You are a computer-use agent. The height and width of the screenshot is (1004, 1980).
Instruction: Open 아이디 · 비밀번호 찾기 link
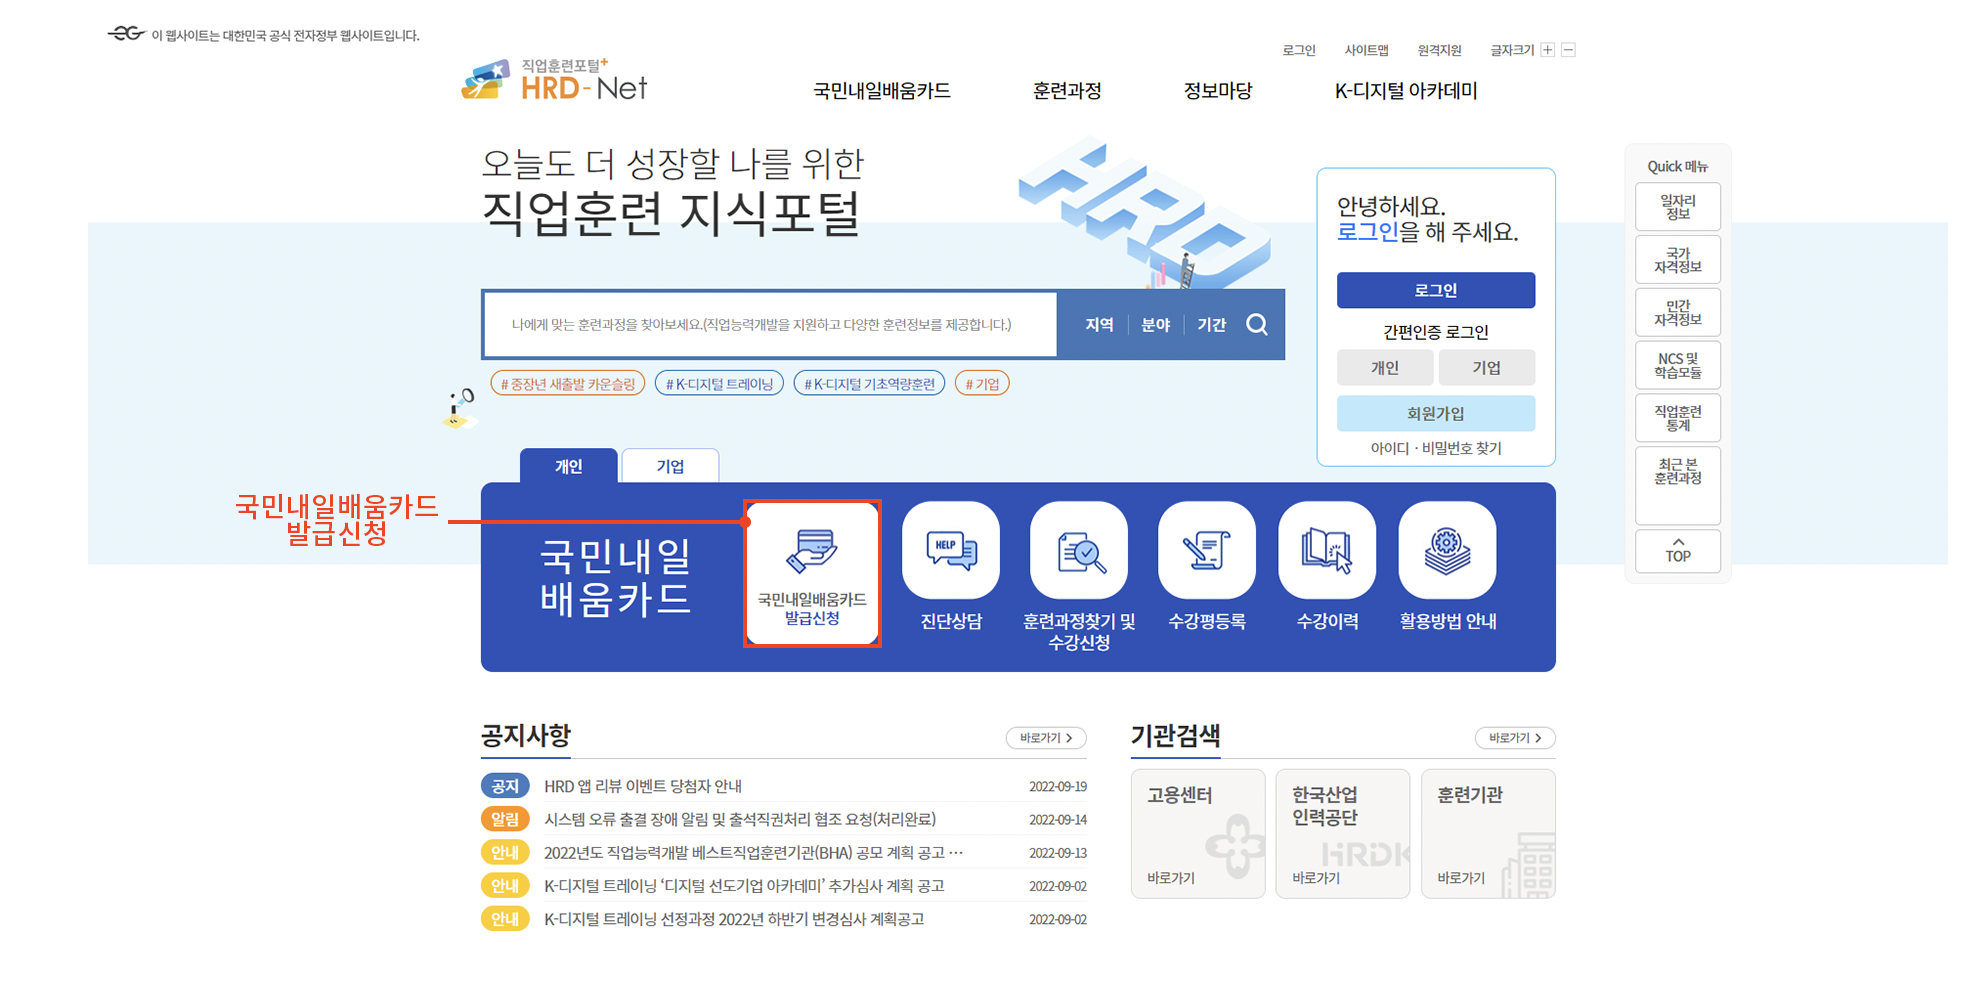(1436, 448)
